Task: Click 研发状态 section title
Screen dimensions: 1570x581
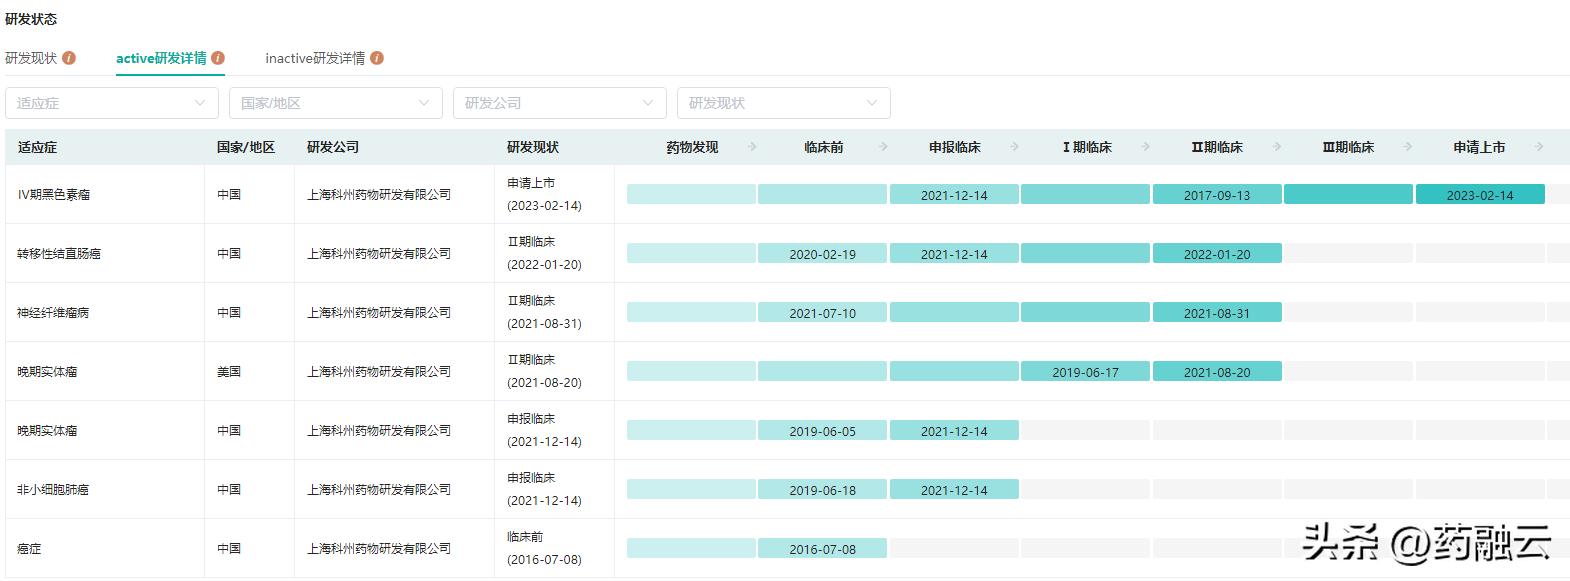Action: [31, 19]
